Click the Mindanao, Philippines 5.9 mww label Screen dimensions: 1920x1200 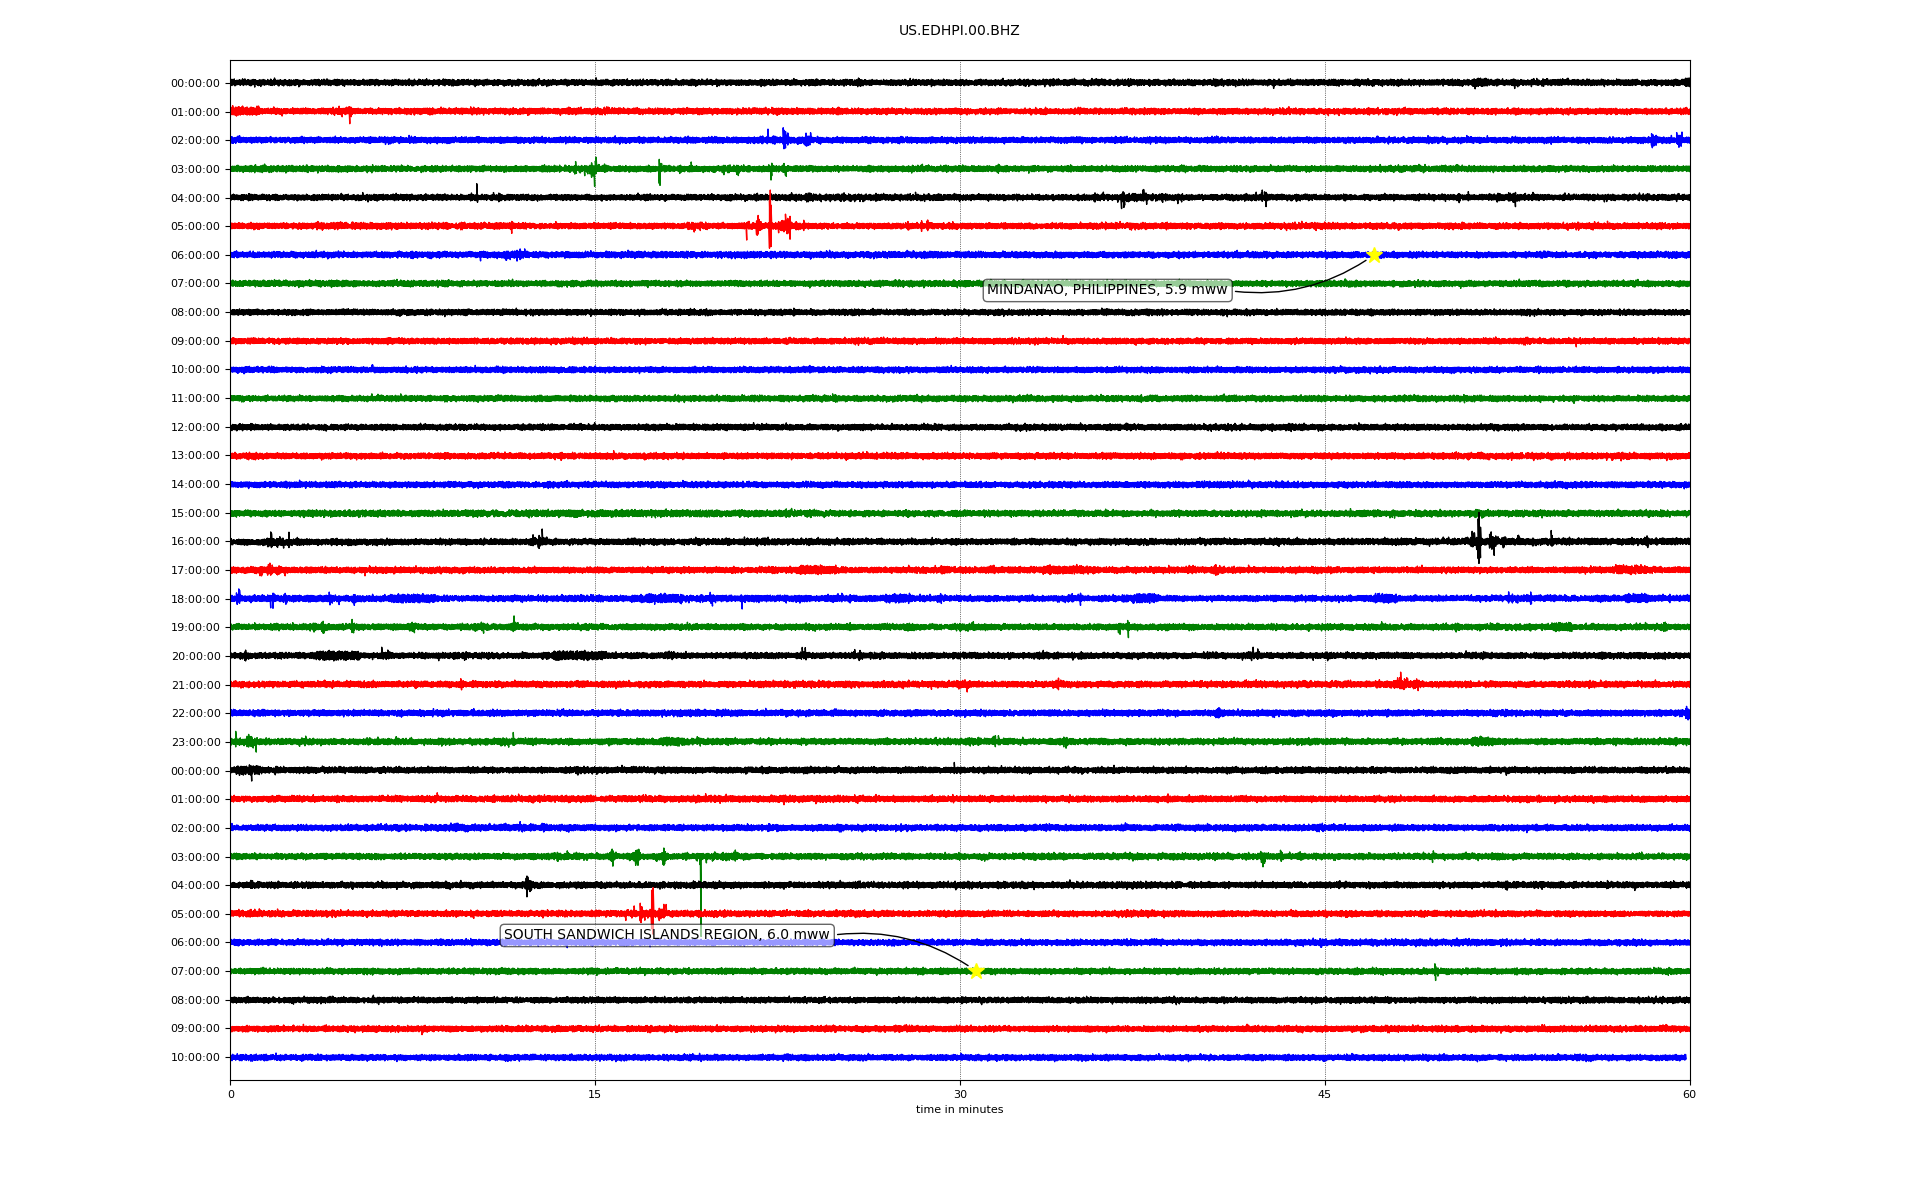click(1106, 290)
